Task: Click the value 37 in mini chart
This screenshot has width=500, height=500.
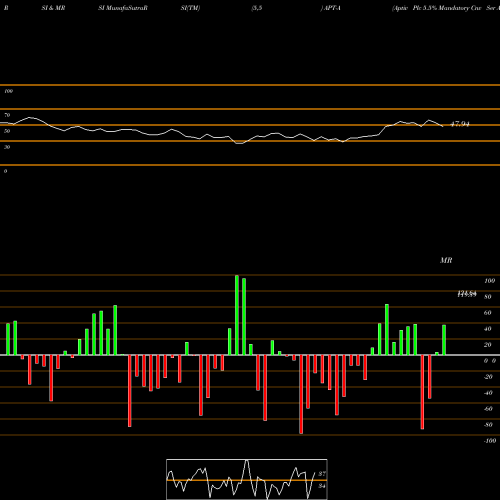Action: point(322,474)
